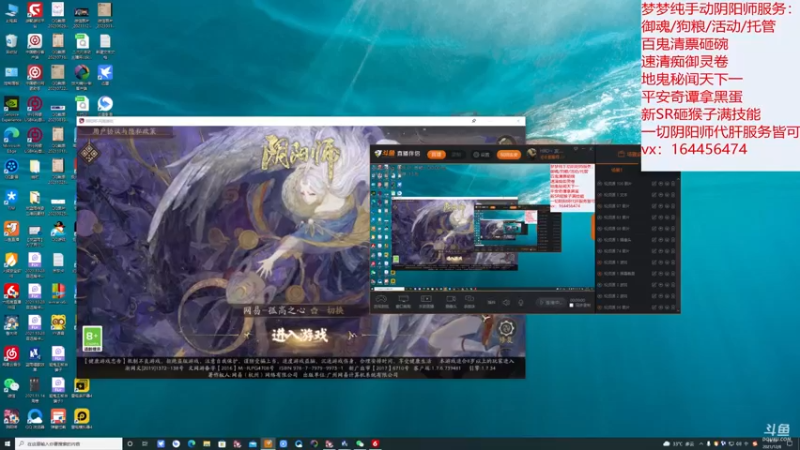Open GeForce Experience desktop icon
This screenshot has width=800, height=450.
point(11,108)
